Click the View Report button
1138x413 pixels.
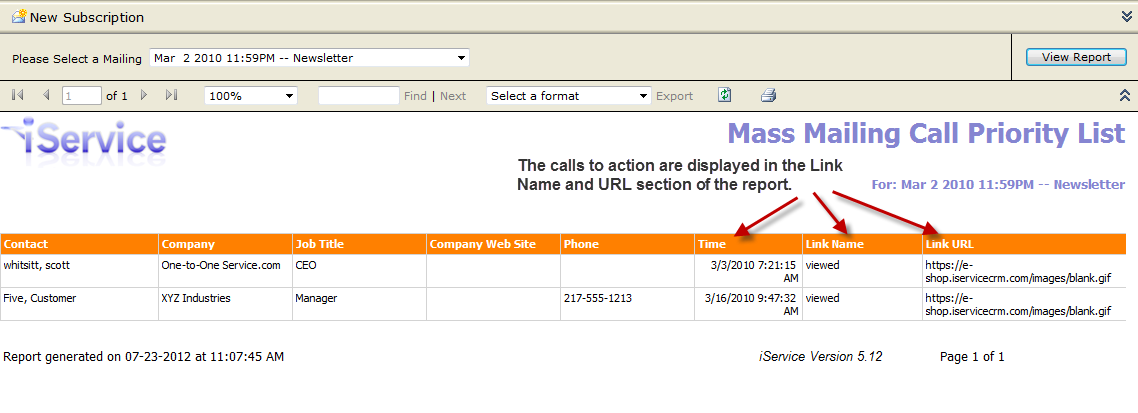coord(1076,57)
